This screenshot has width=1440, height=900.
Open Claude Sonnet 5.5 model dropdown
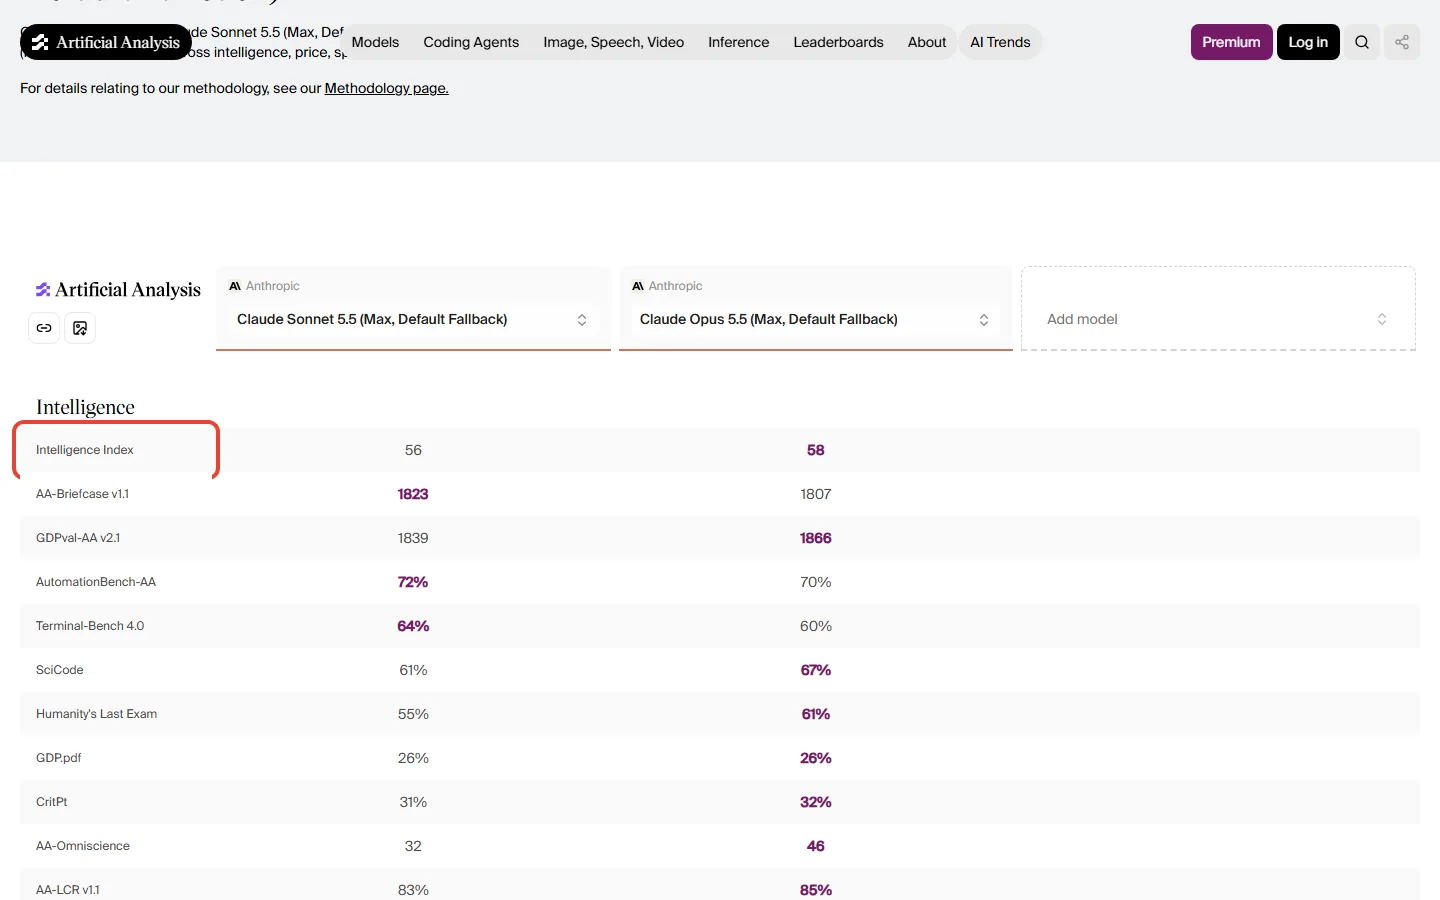[x=413, y=319]
